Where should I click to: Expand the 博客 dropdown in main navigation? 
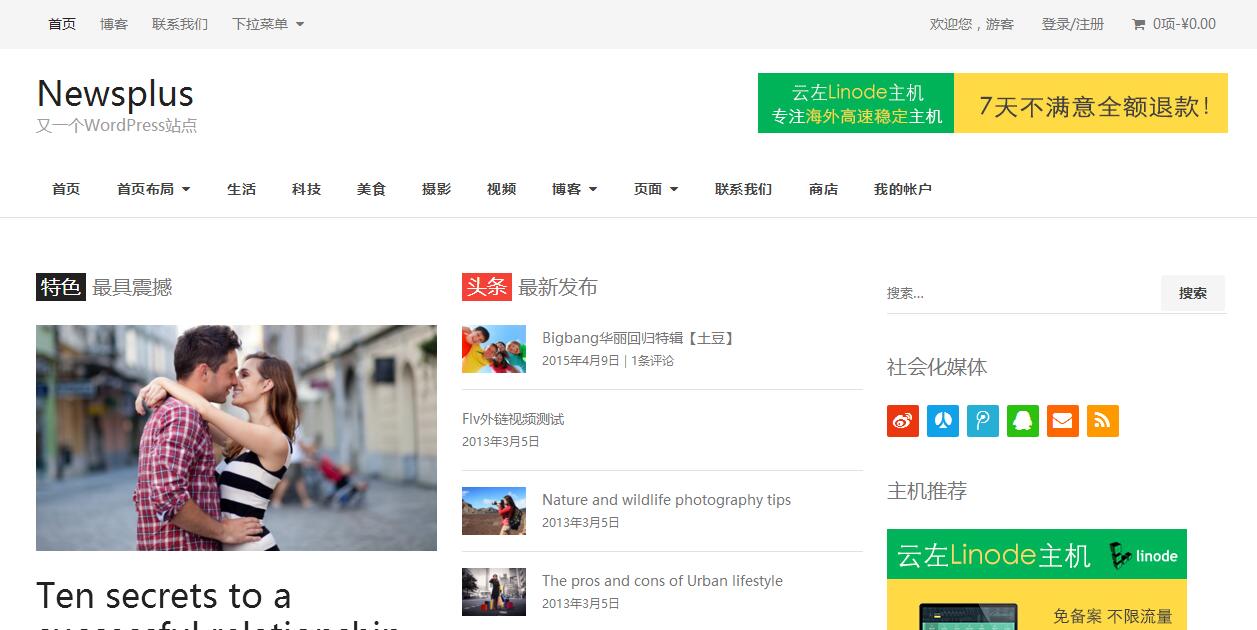[x=574, y=189]
